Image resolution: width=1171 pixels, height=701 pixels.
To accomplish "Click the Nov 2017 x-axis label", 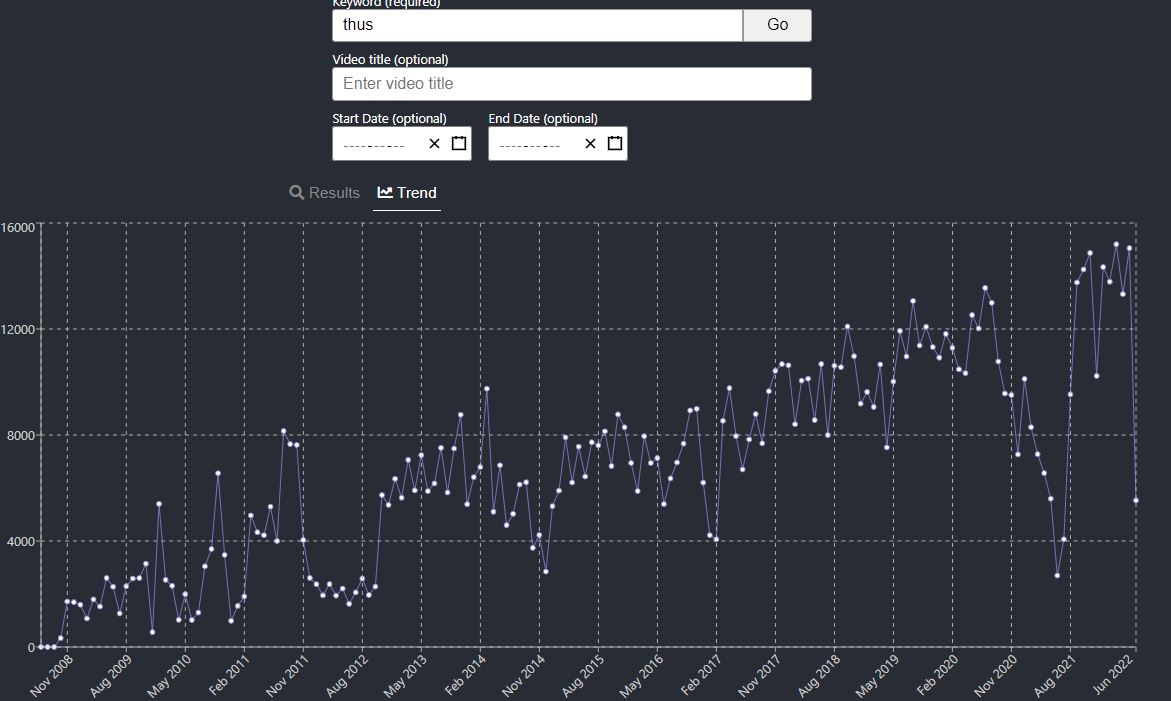I will (759, 676).
